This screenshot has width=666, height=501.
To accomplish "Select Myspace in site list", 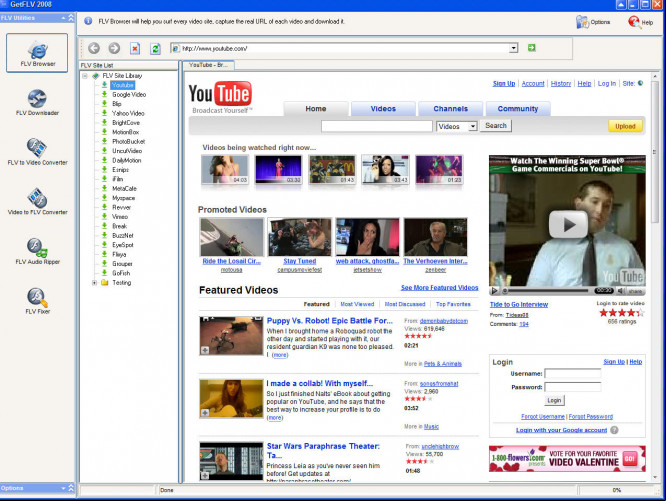I will coord(123,198).
